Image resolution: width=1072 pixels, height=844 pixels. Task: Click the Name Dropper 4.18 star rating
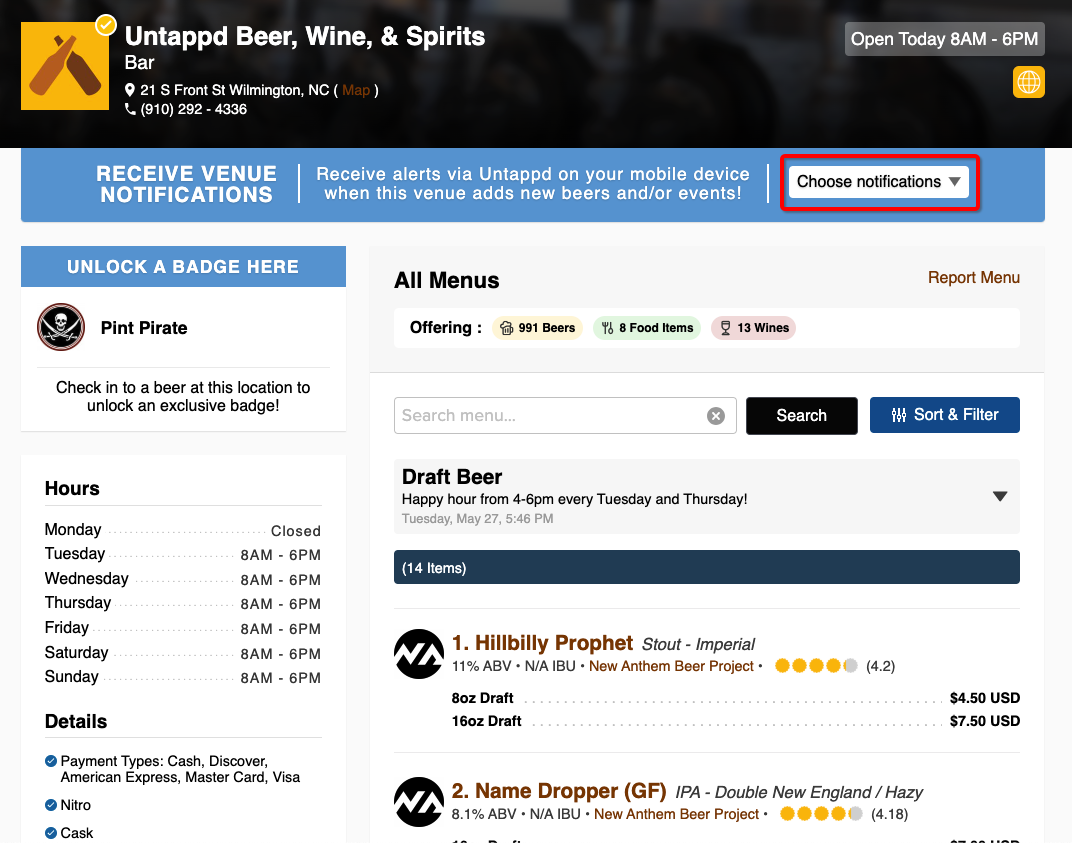[821, 813]
